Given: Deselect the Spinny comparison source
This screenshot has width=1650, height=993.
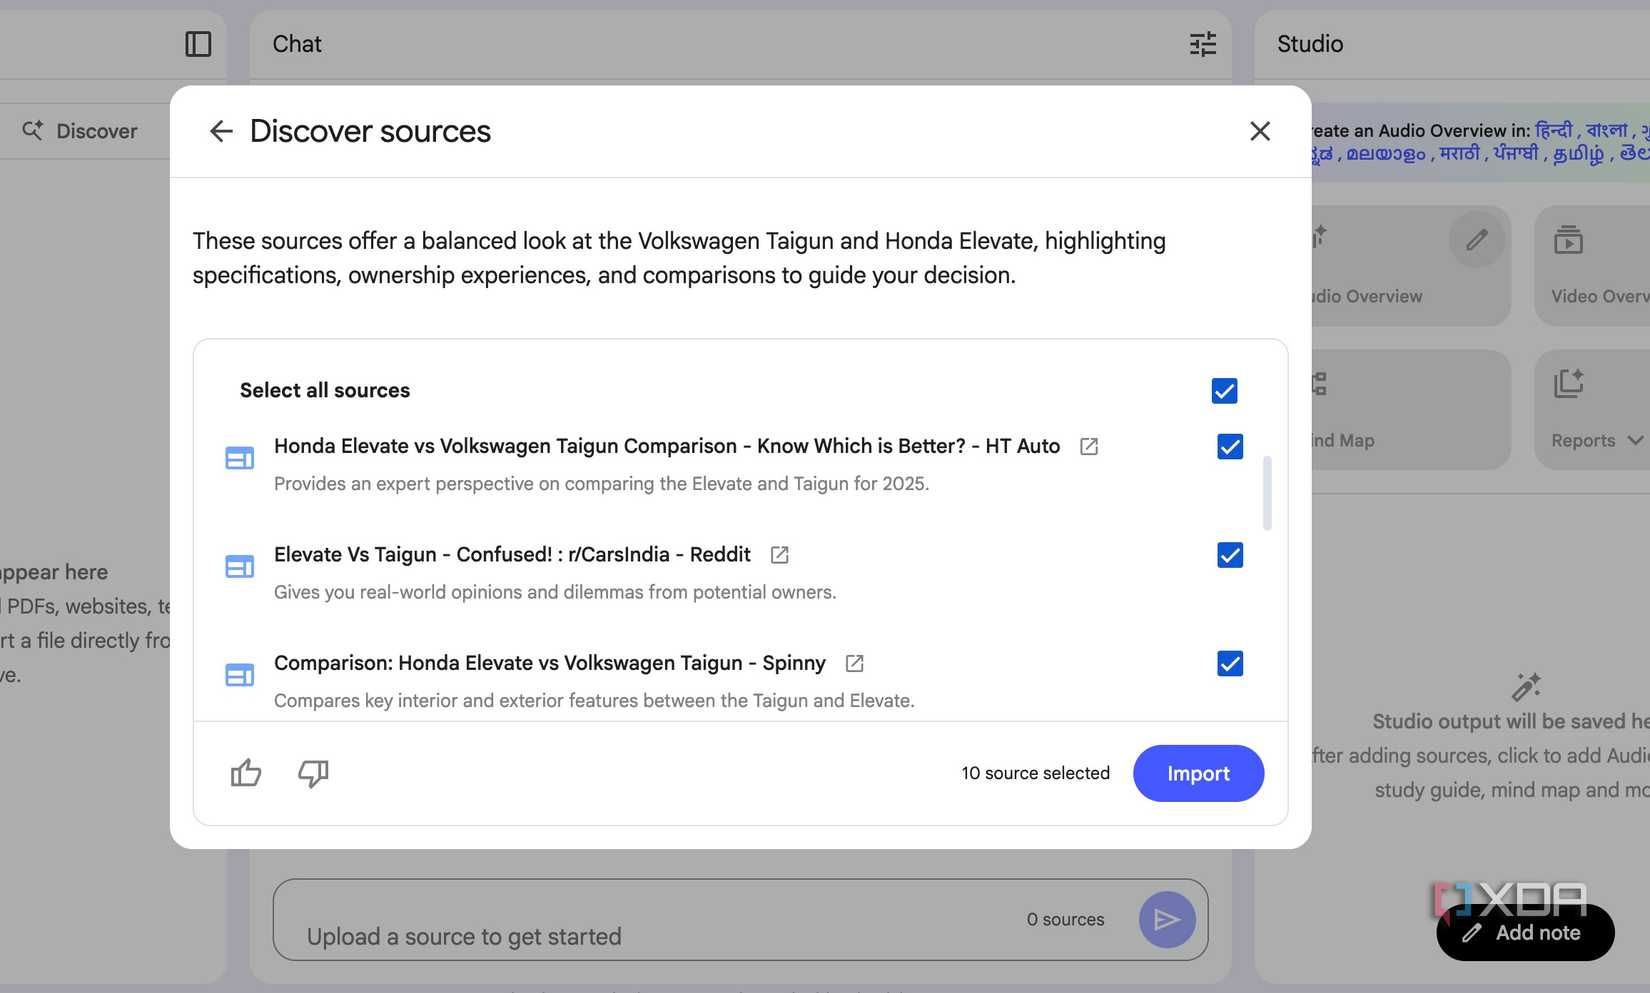Looking at the screenshot, I should pyautogui.click(x=1230, y=664).
